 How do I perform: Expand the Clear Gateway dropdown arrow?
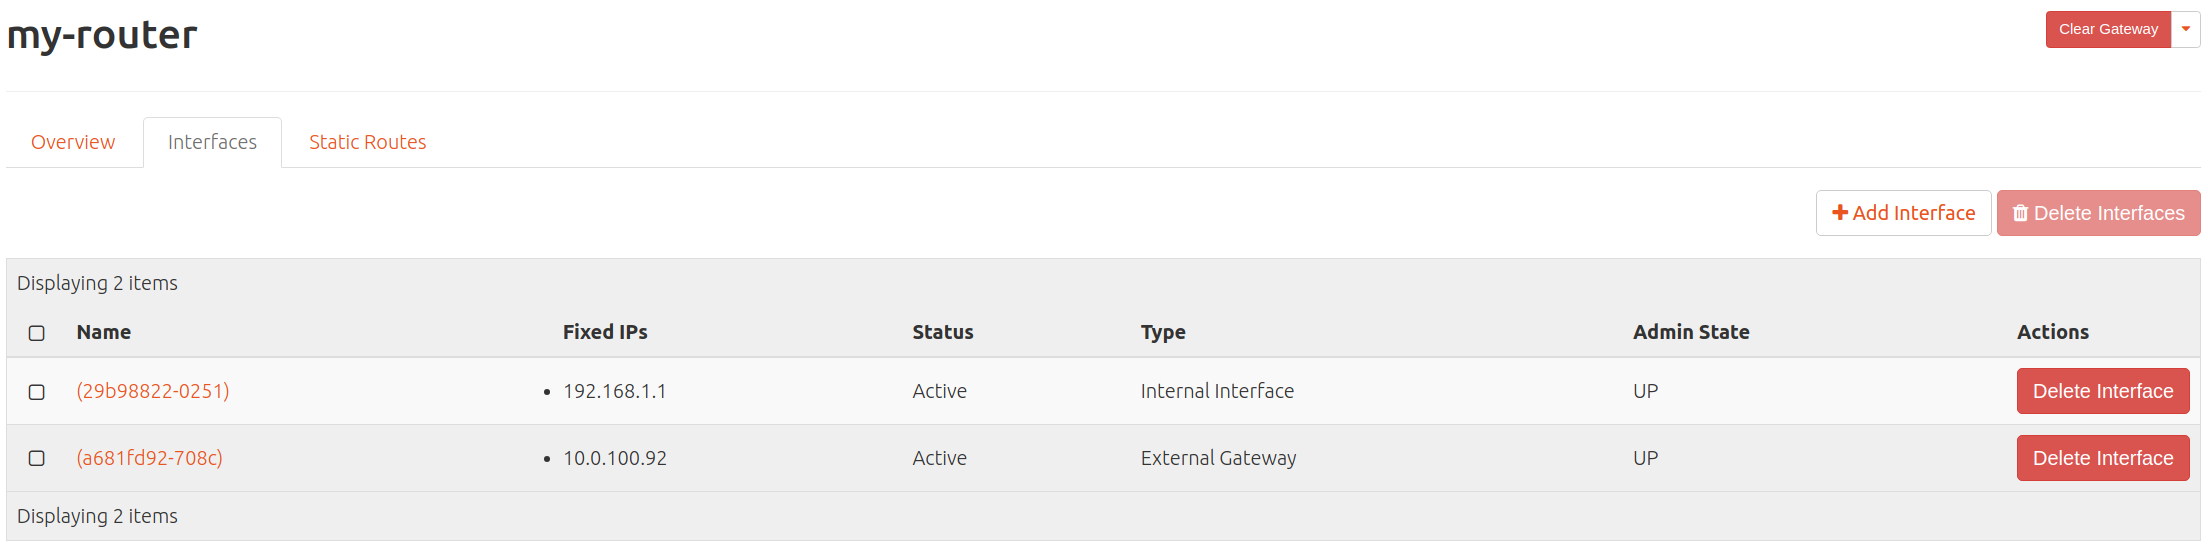click(2186, 29)
